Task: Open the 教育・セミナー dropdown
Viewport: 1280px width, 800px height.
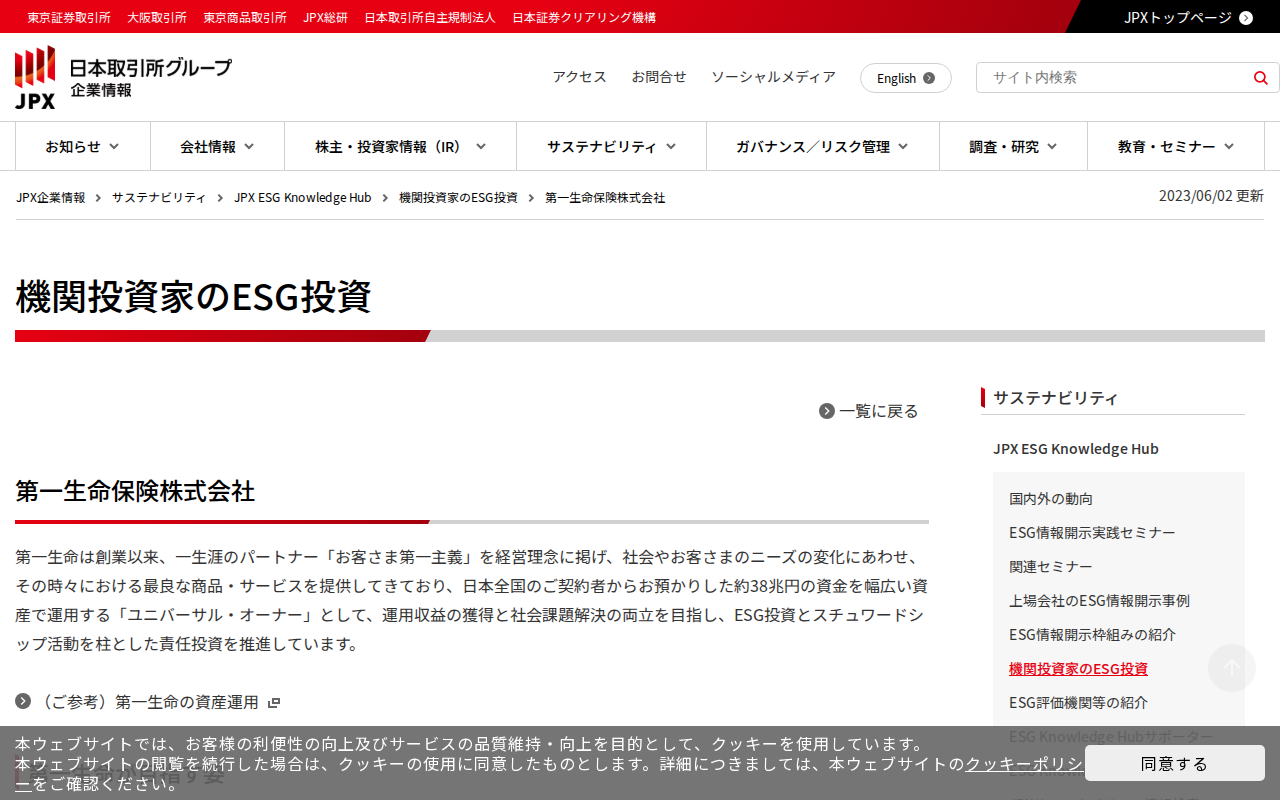Action: (x=1176, y=147)
